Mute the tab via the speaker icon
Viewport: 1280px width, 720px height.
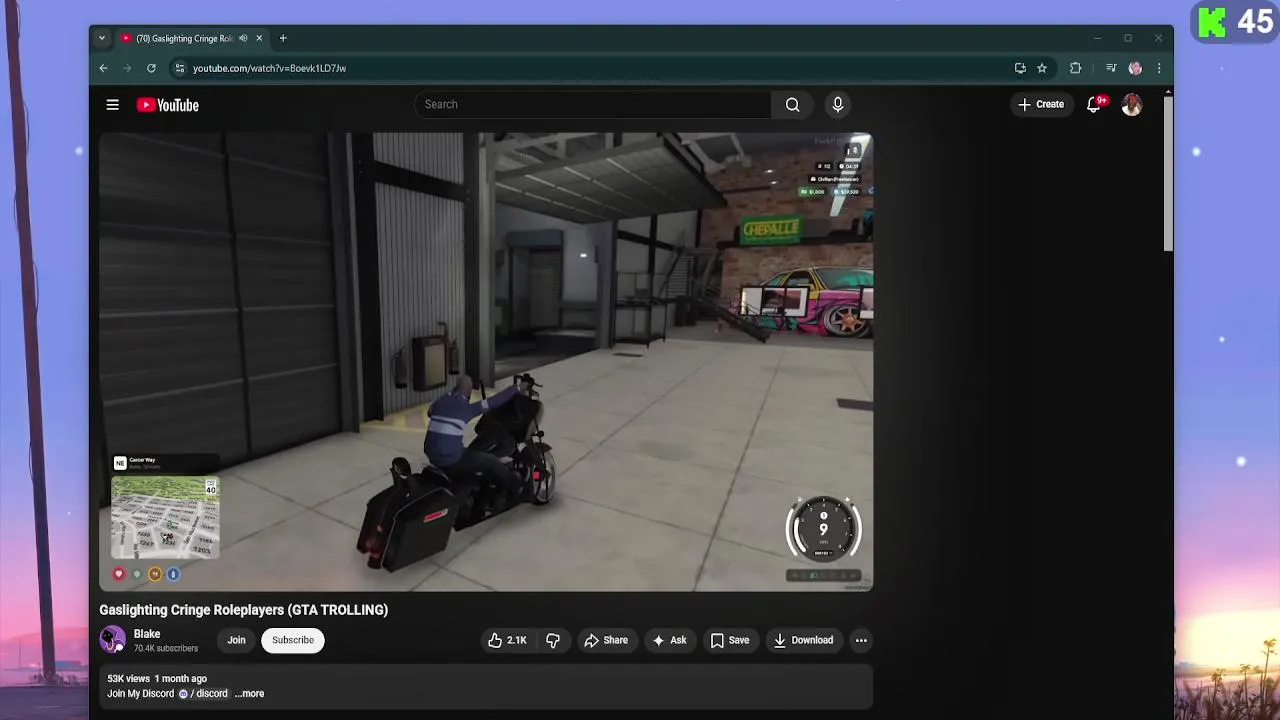coord(243,38)
